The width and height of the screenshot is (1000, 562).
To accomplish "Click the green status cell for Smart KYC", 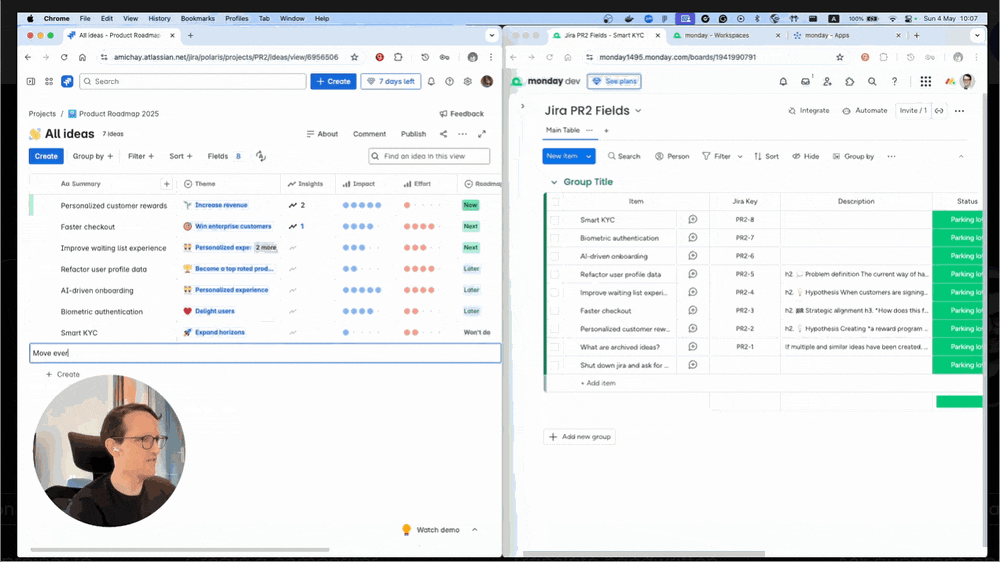I will tap(957, 220).
